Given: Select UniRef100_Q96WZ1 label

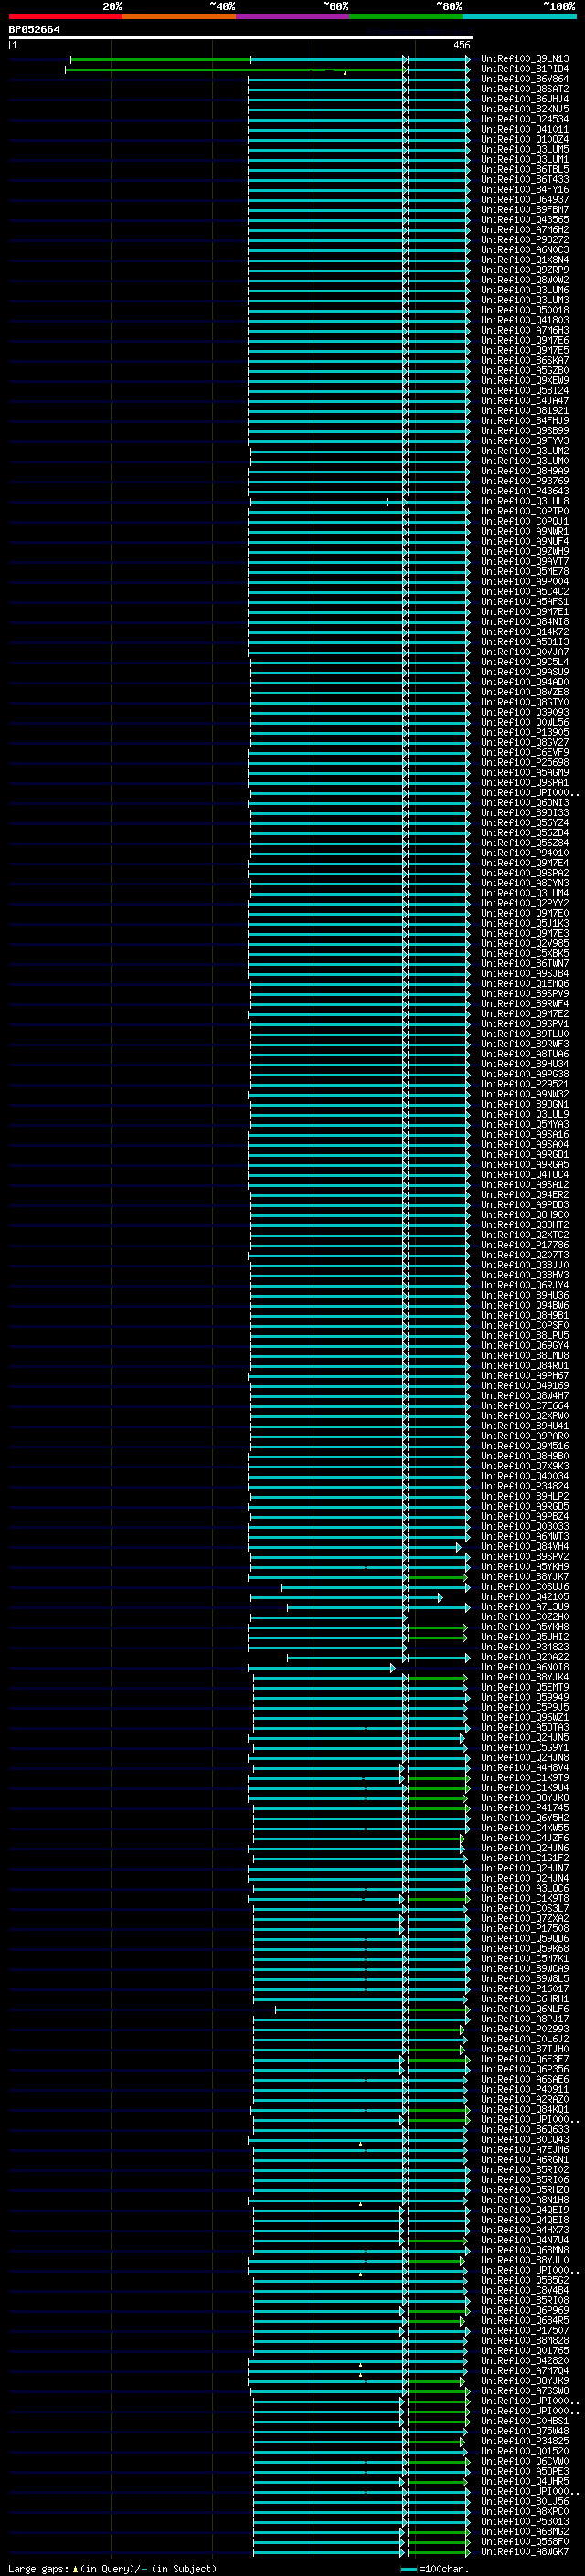Looking at the screenshot, I should coord(524,1717).
